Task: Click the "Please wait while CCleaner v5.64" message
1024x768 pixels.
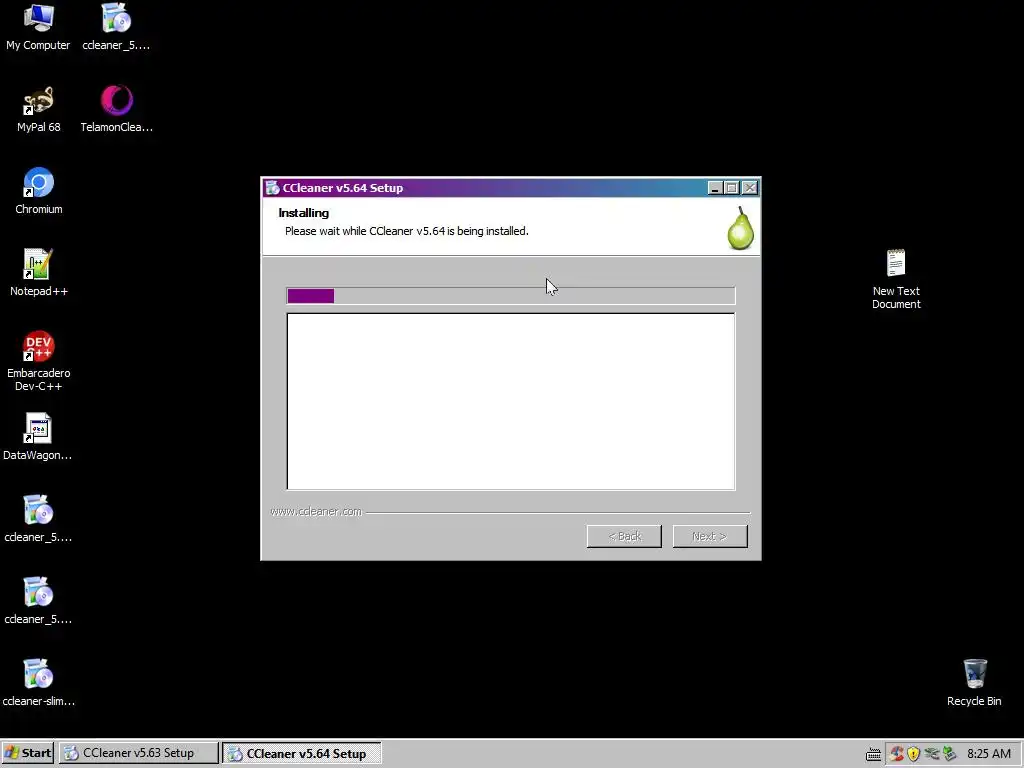Action: point(407,231)
